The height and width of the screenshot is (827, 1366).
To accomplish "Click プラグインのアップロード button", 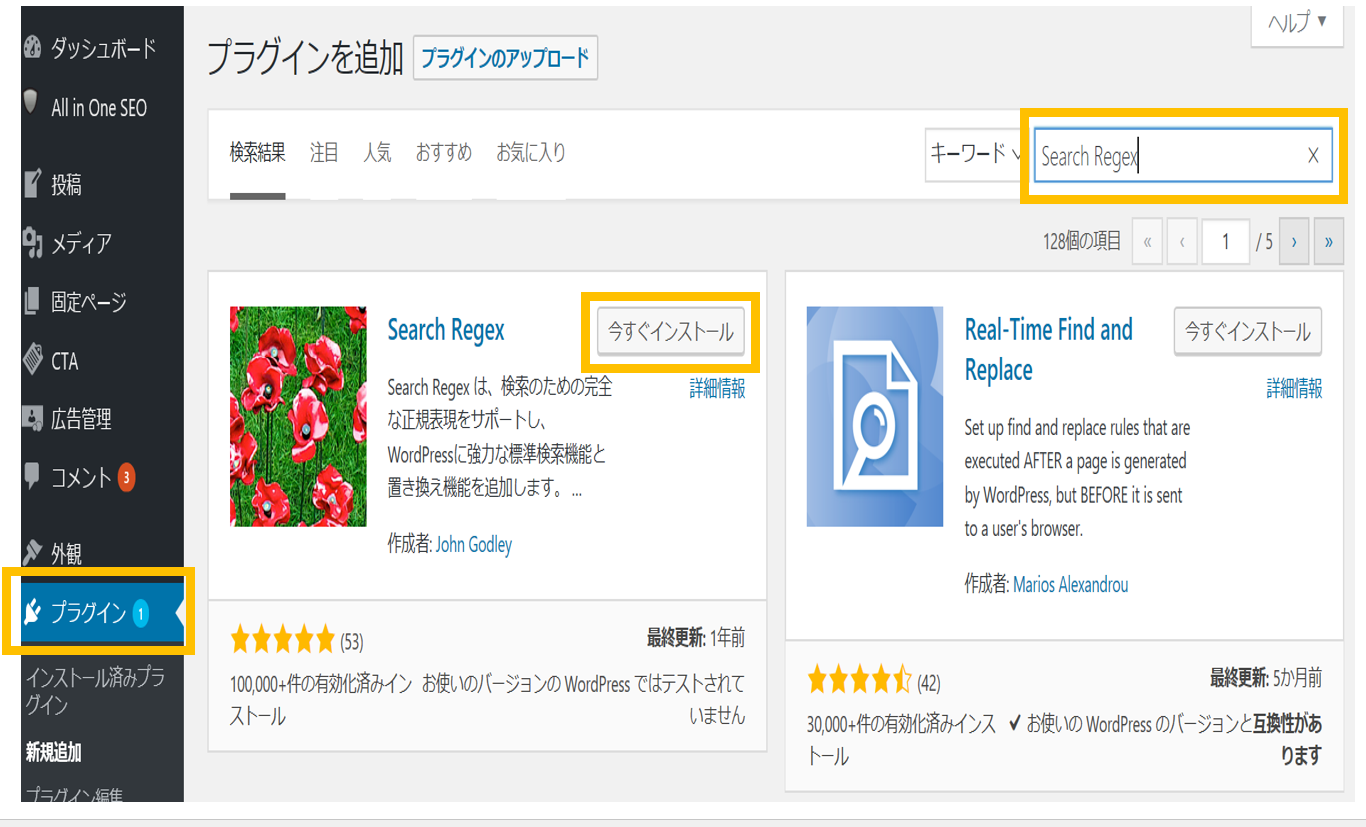I will pos(505,58).
